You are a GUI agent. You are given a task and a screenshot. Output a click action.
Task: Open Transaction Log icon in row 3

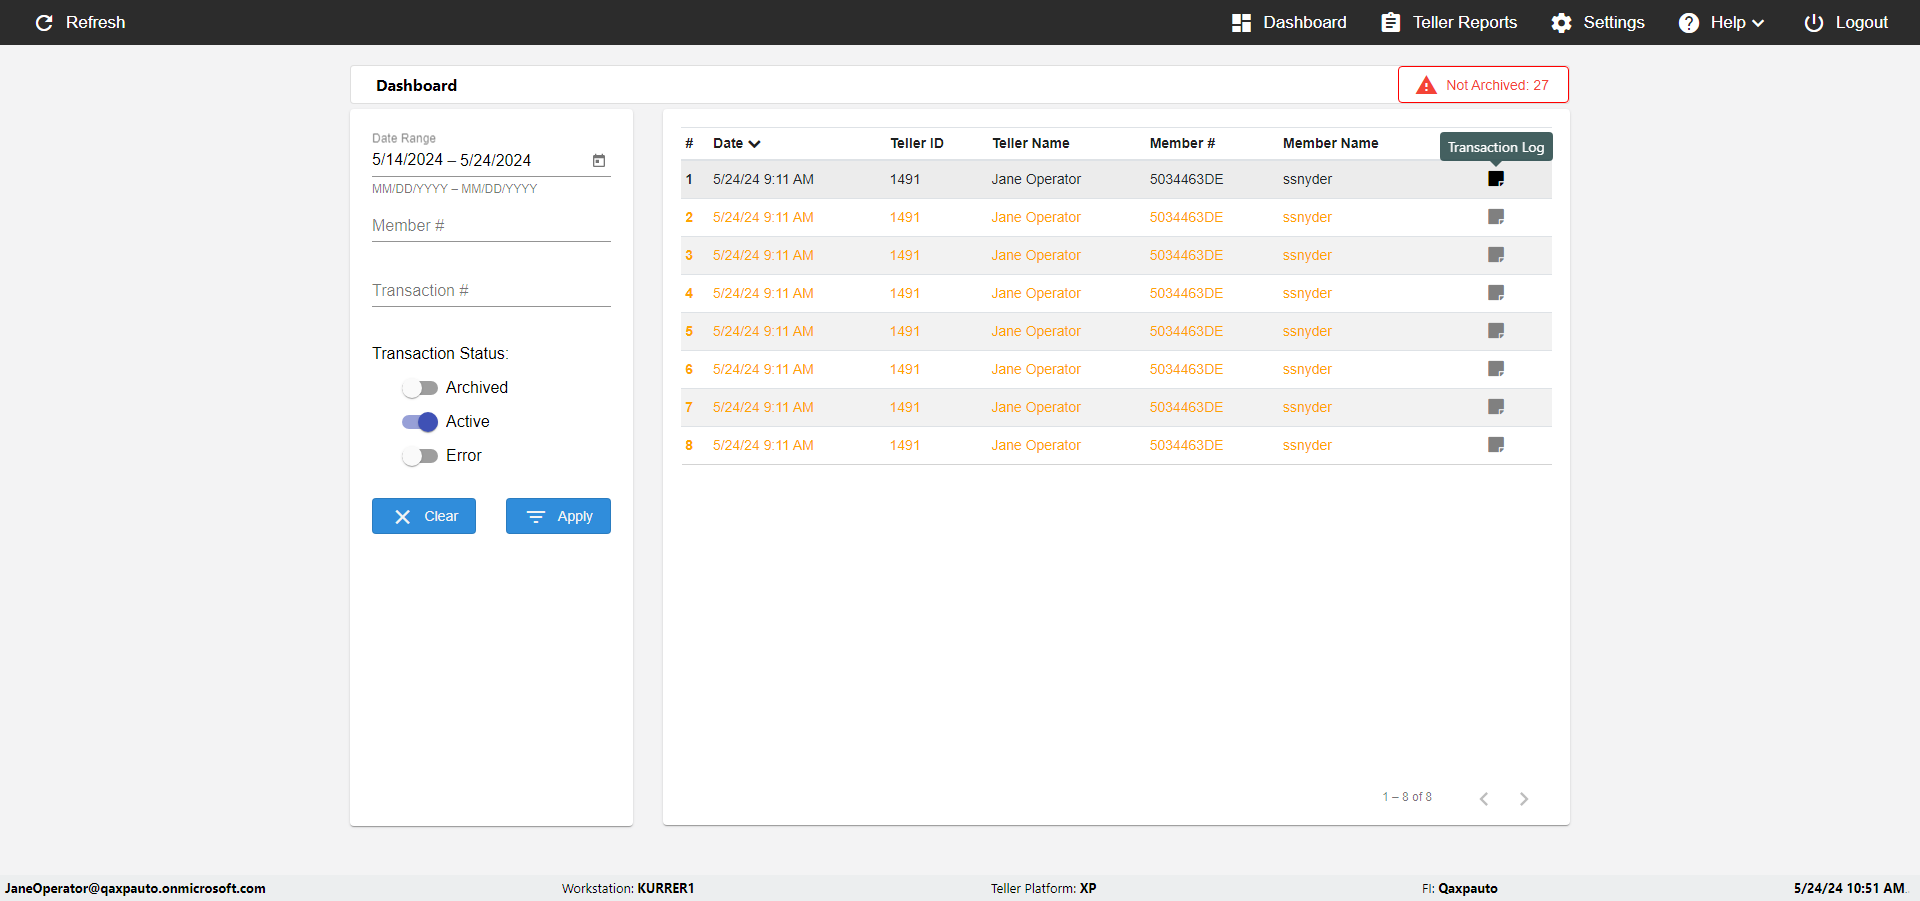pos(1496,255)
